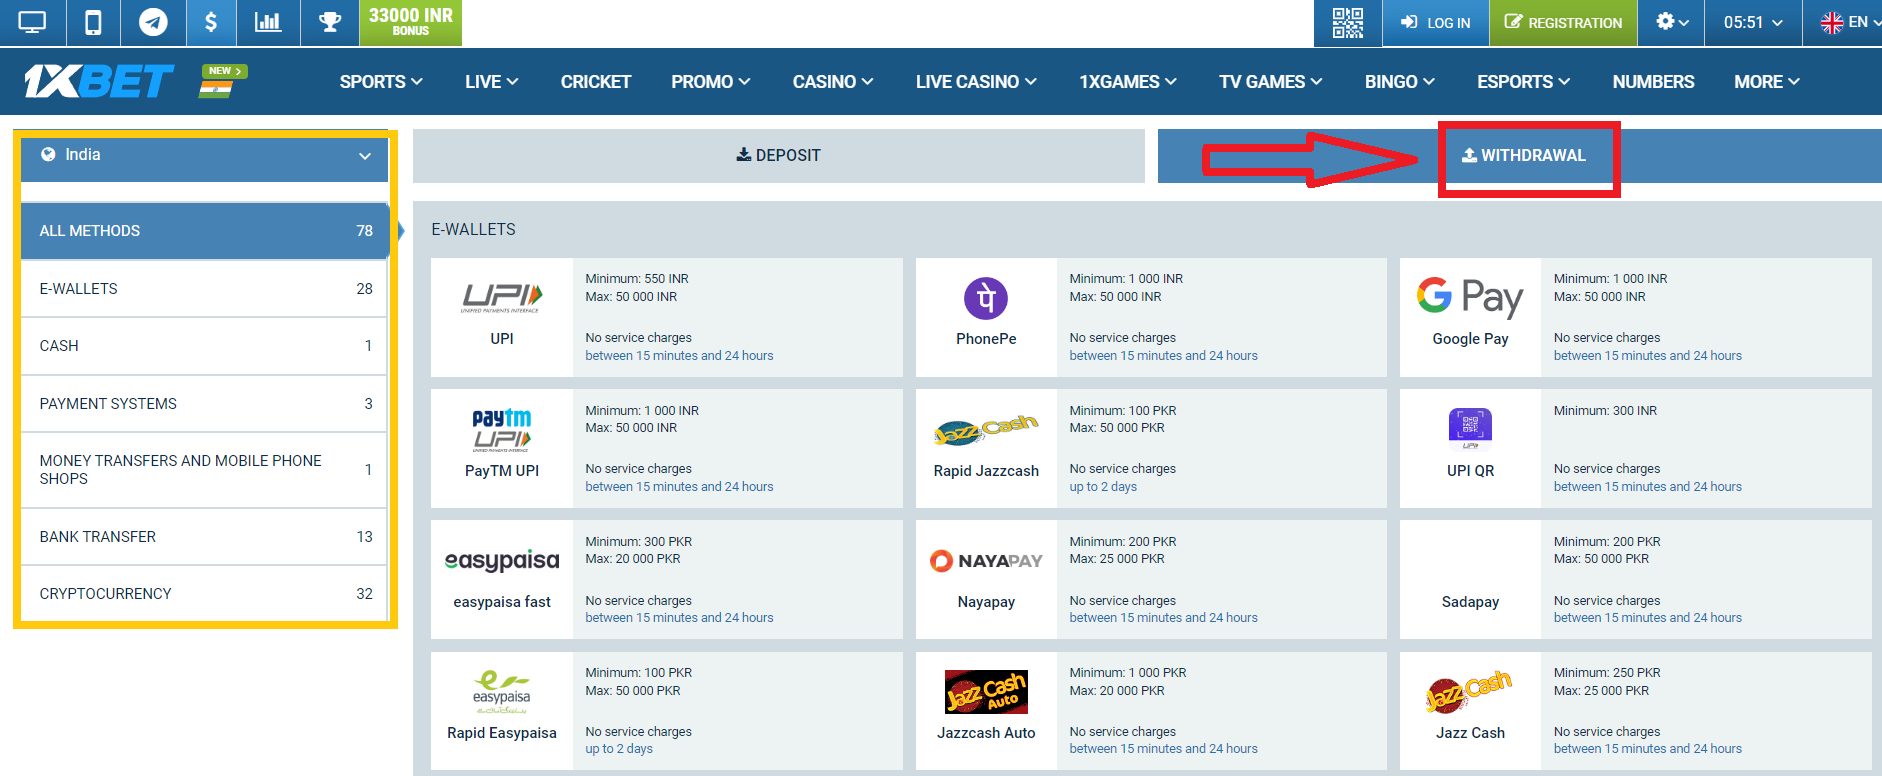The width and height of the screenshot is (1882, 776).
Task: Open the SPORTS menu
Action: (381, 82)
